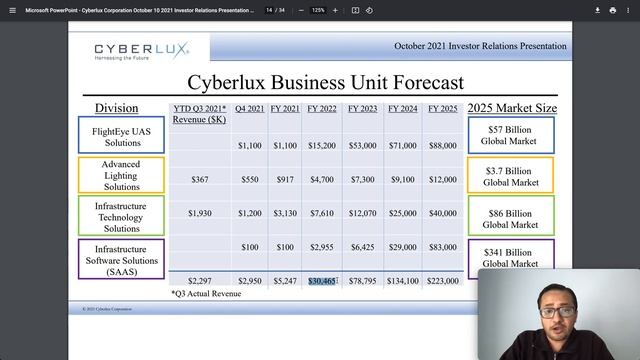Open the PDF sidebar hamburger menu
This screenshot has height=360, width=640.
coord(13,10)
